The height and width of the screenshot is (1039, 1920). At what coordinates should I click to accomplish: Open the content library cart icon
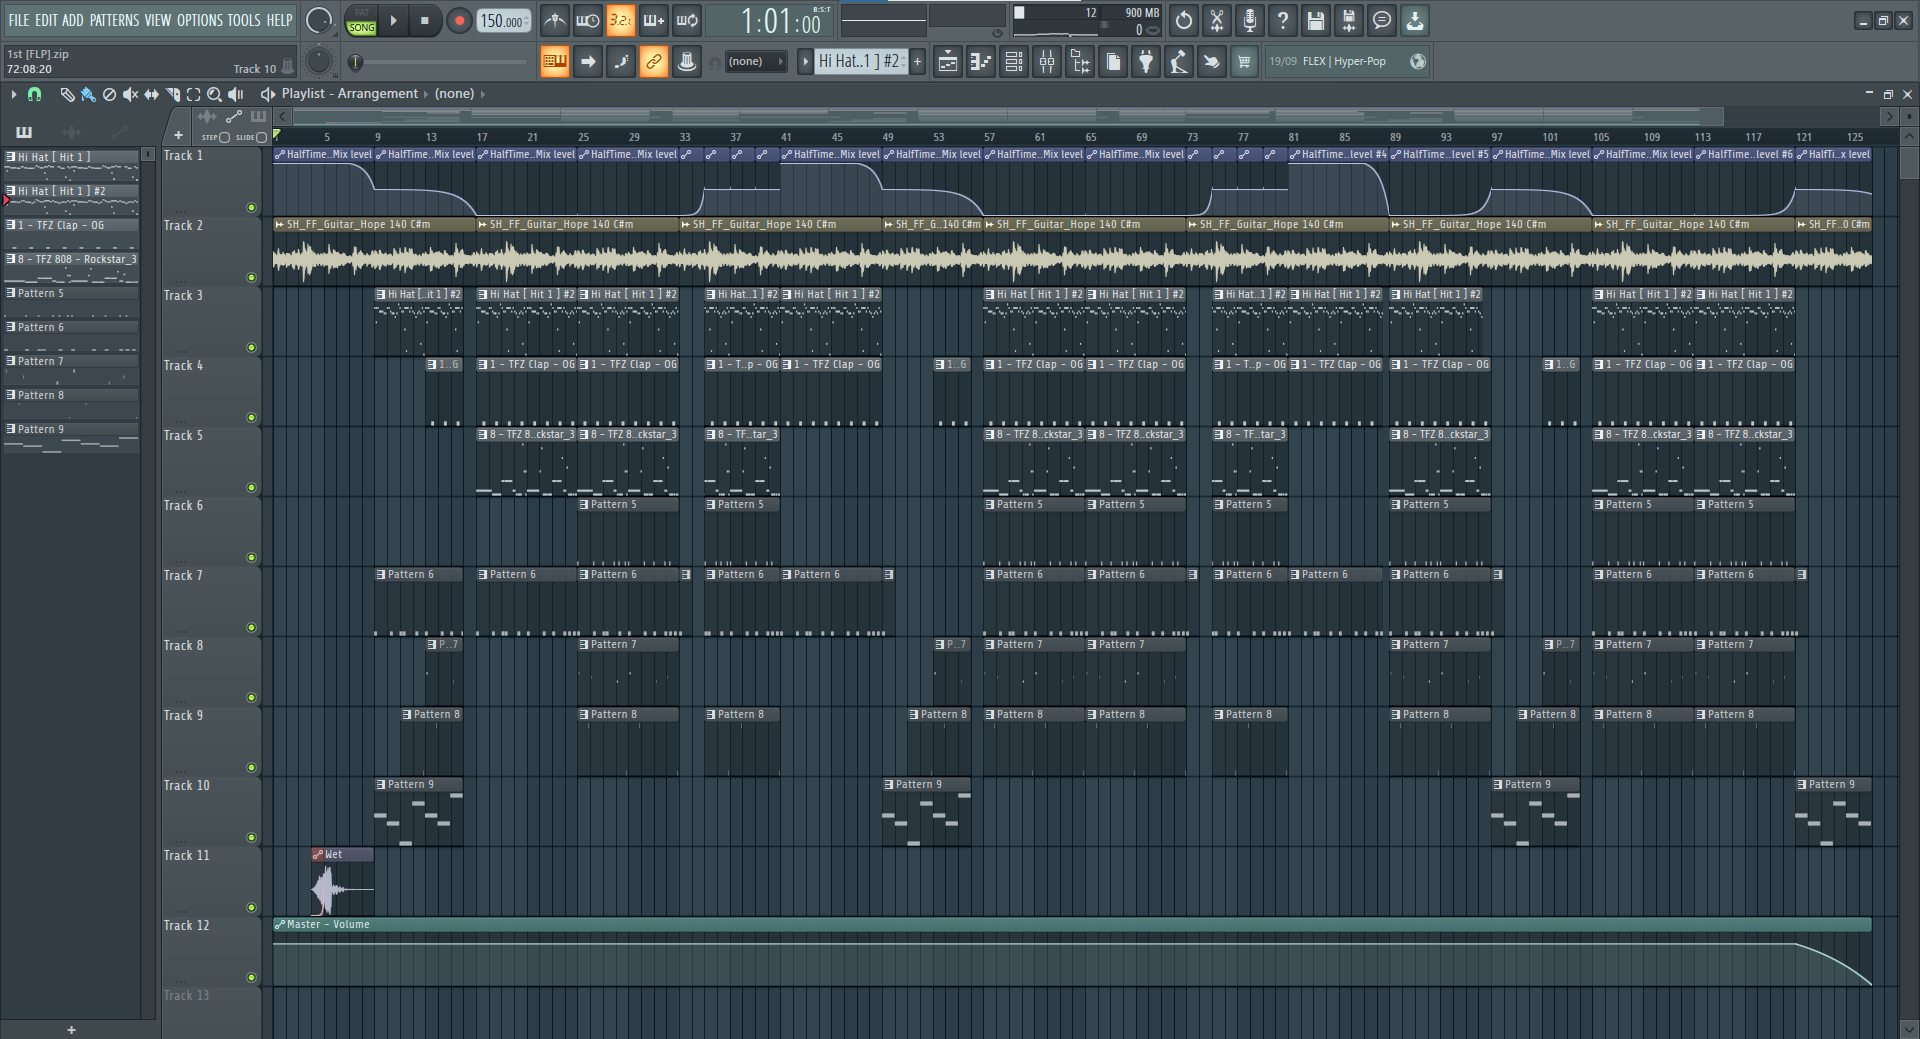(x=1244, y=62)
